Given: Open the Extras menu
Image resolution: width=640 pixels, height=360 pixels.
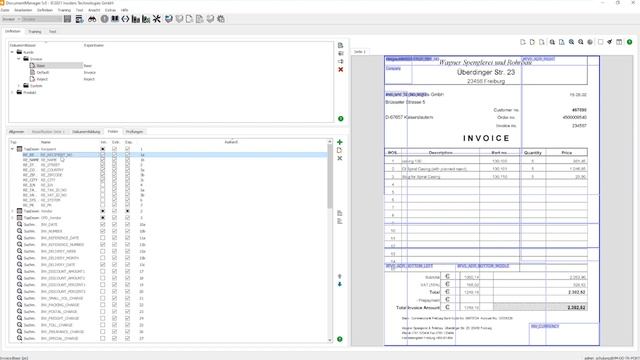Looking at the screenshot, I should [110, 10].
